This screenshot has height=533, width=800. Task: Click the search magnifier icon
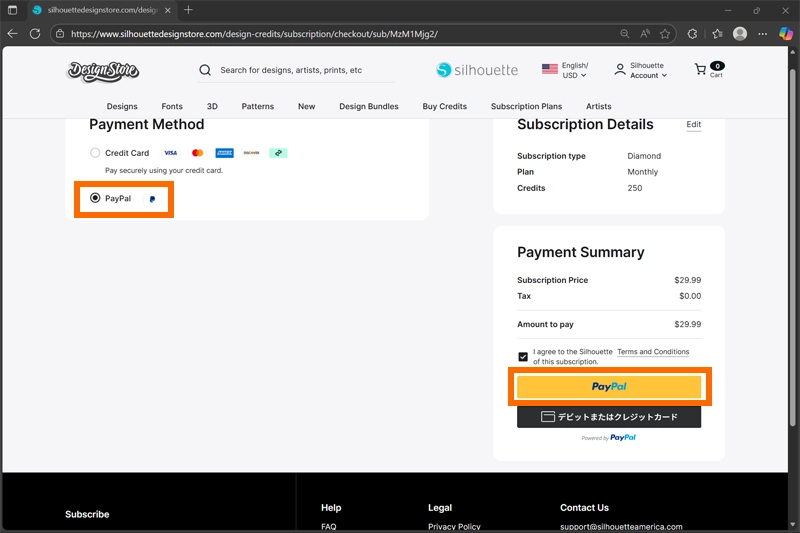pyautogui.click(x=205, y=71)
